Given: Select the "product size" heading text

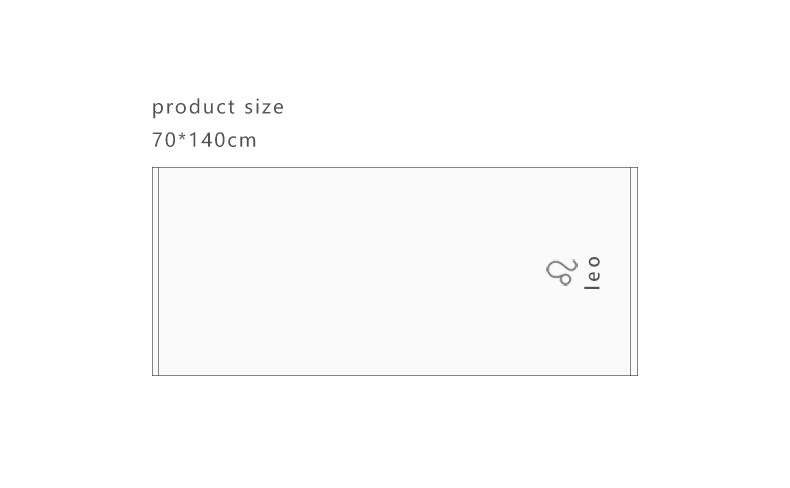Looking at the screenshot, I should point(218,107).
